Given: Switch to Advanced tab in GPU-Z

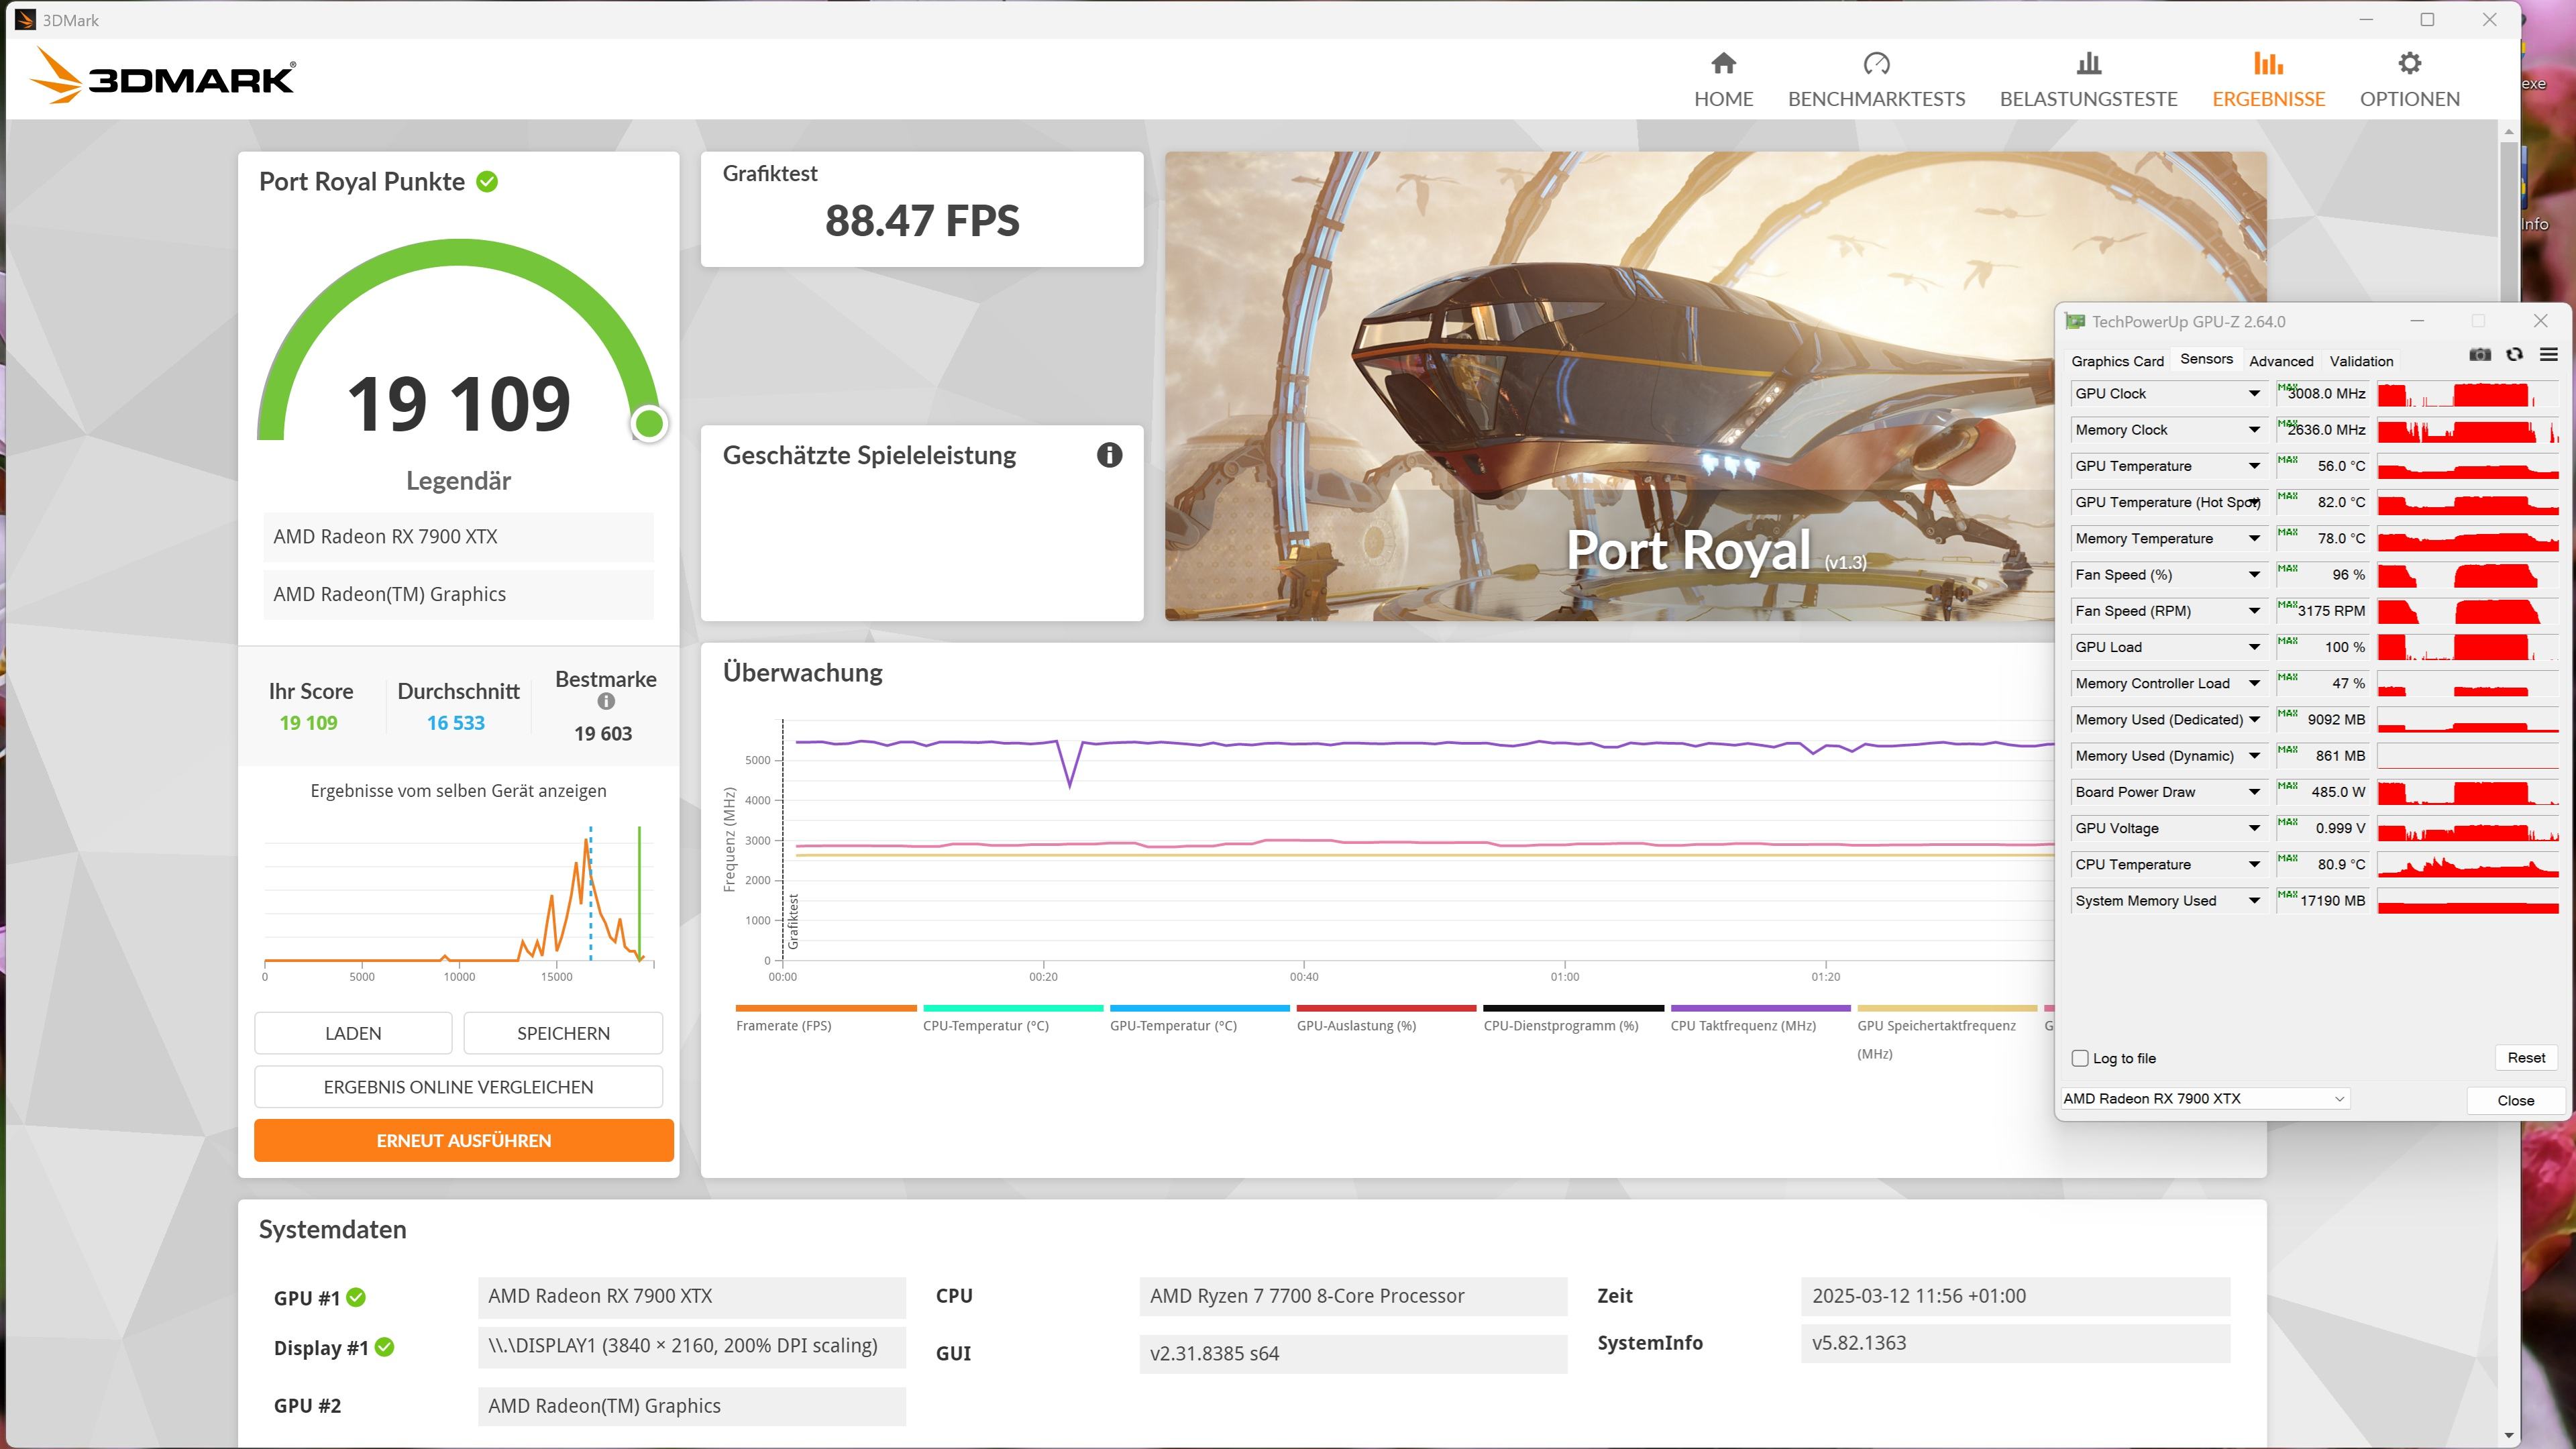Looking at the screenshot, I should [2281, 361].
